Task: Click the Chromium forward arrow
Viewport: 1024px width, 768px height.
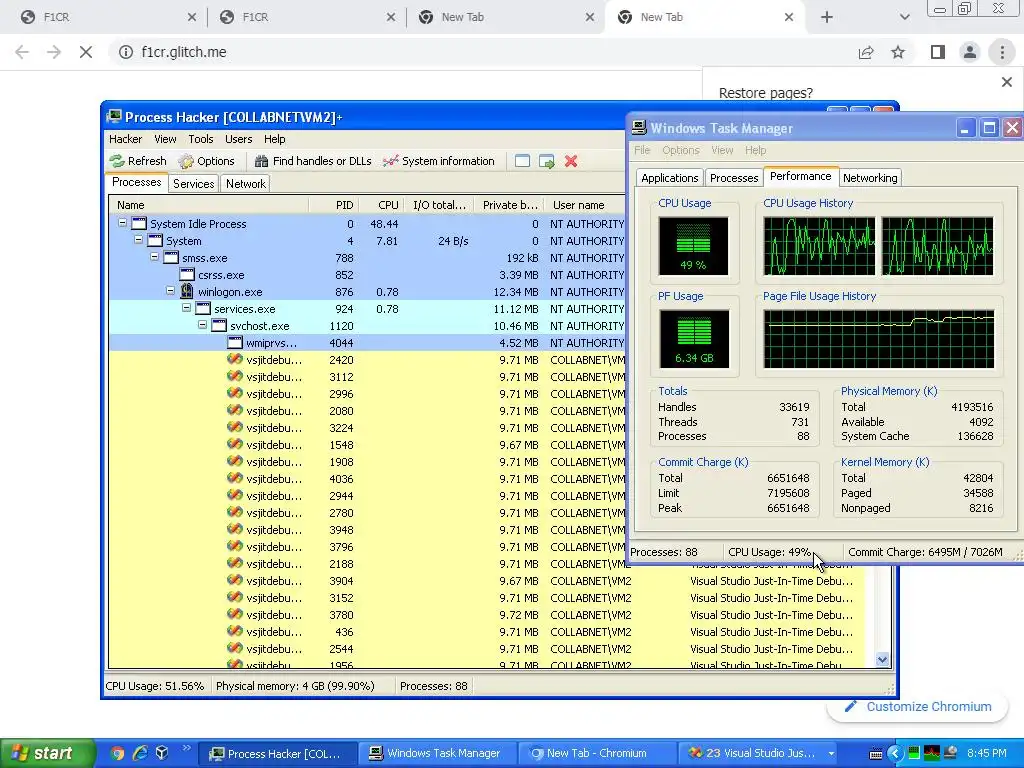Action: click(x=54, y=52)
